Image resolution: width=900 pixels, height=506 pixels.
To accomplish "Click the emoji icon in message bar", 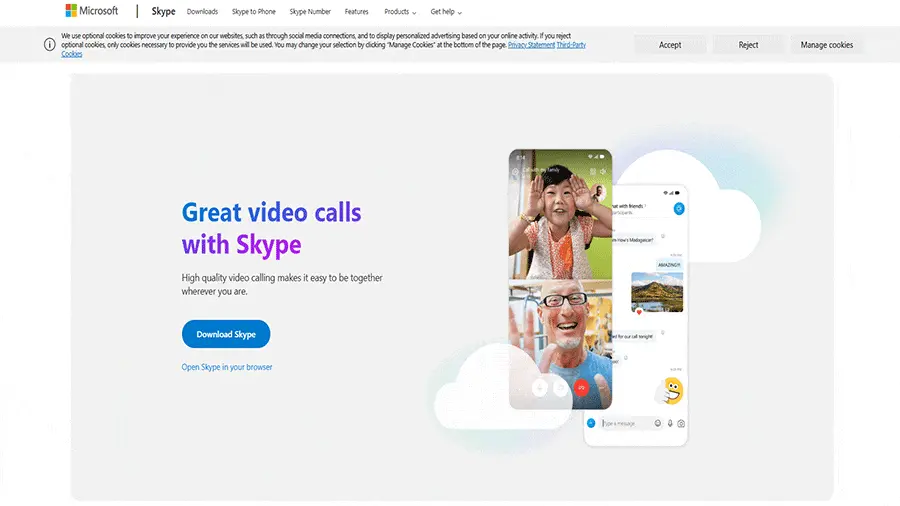I will point(657,423).
